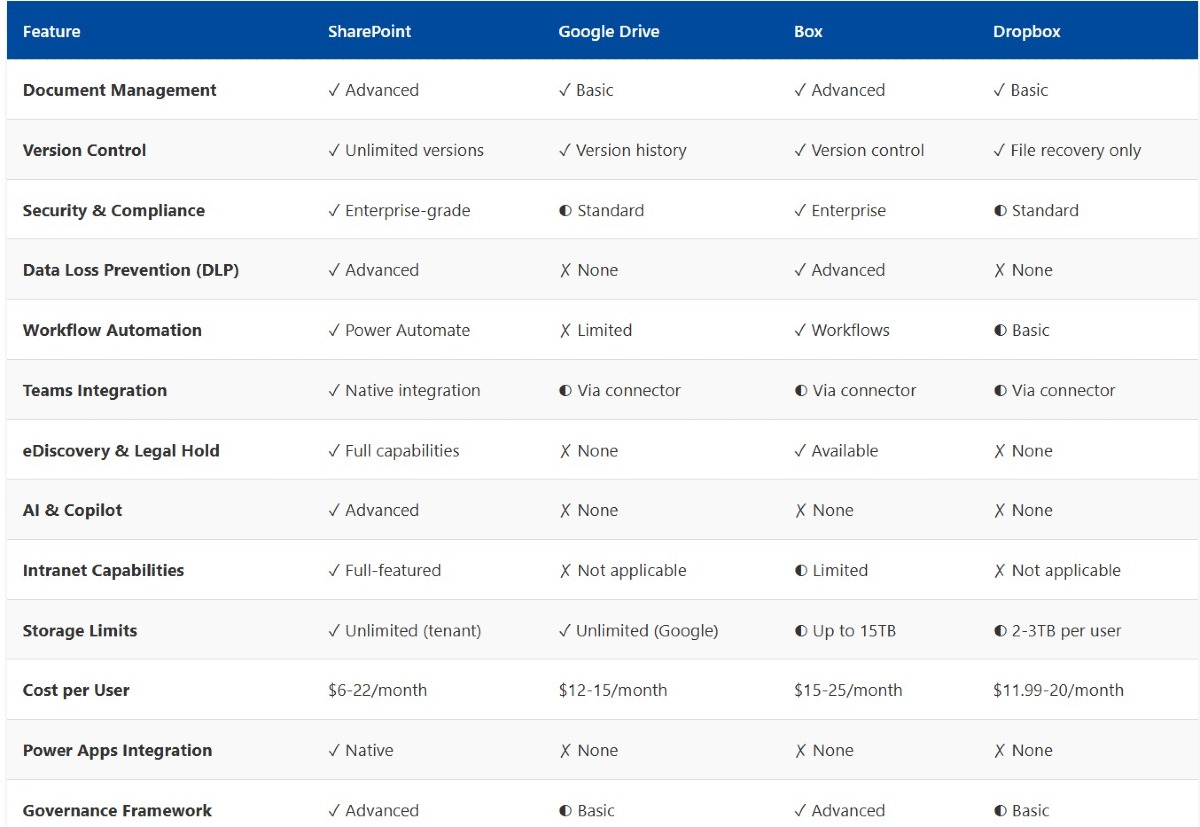1200x827 pixels.
Task: Click Box "Via connector" Teams cell
Action: coord(855,390)
